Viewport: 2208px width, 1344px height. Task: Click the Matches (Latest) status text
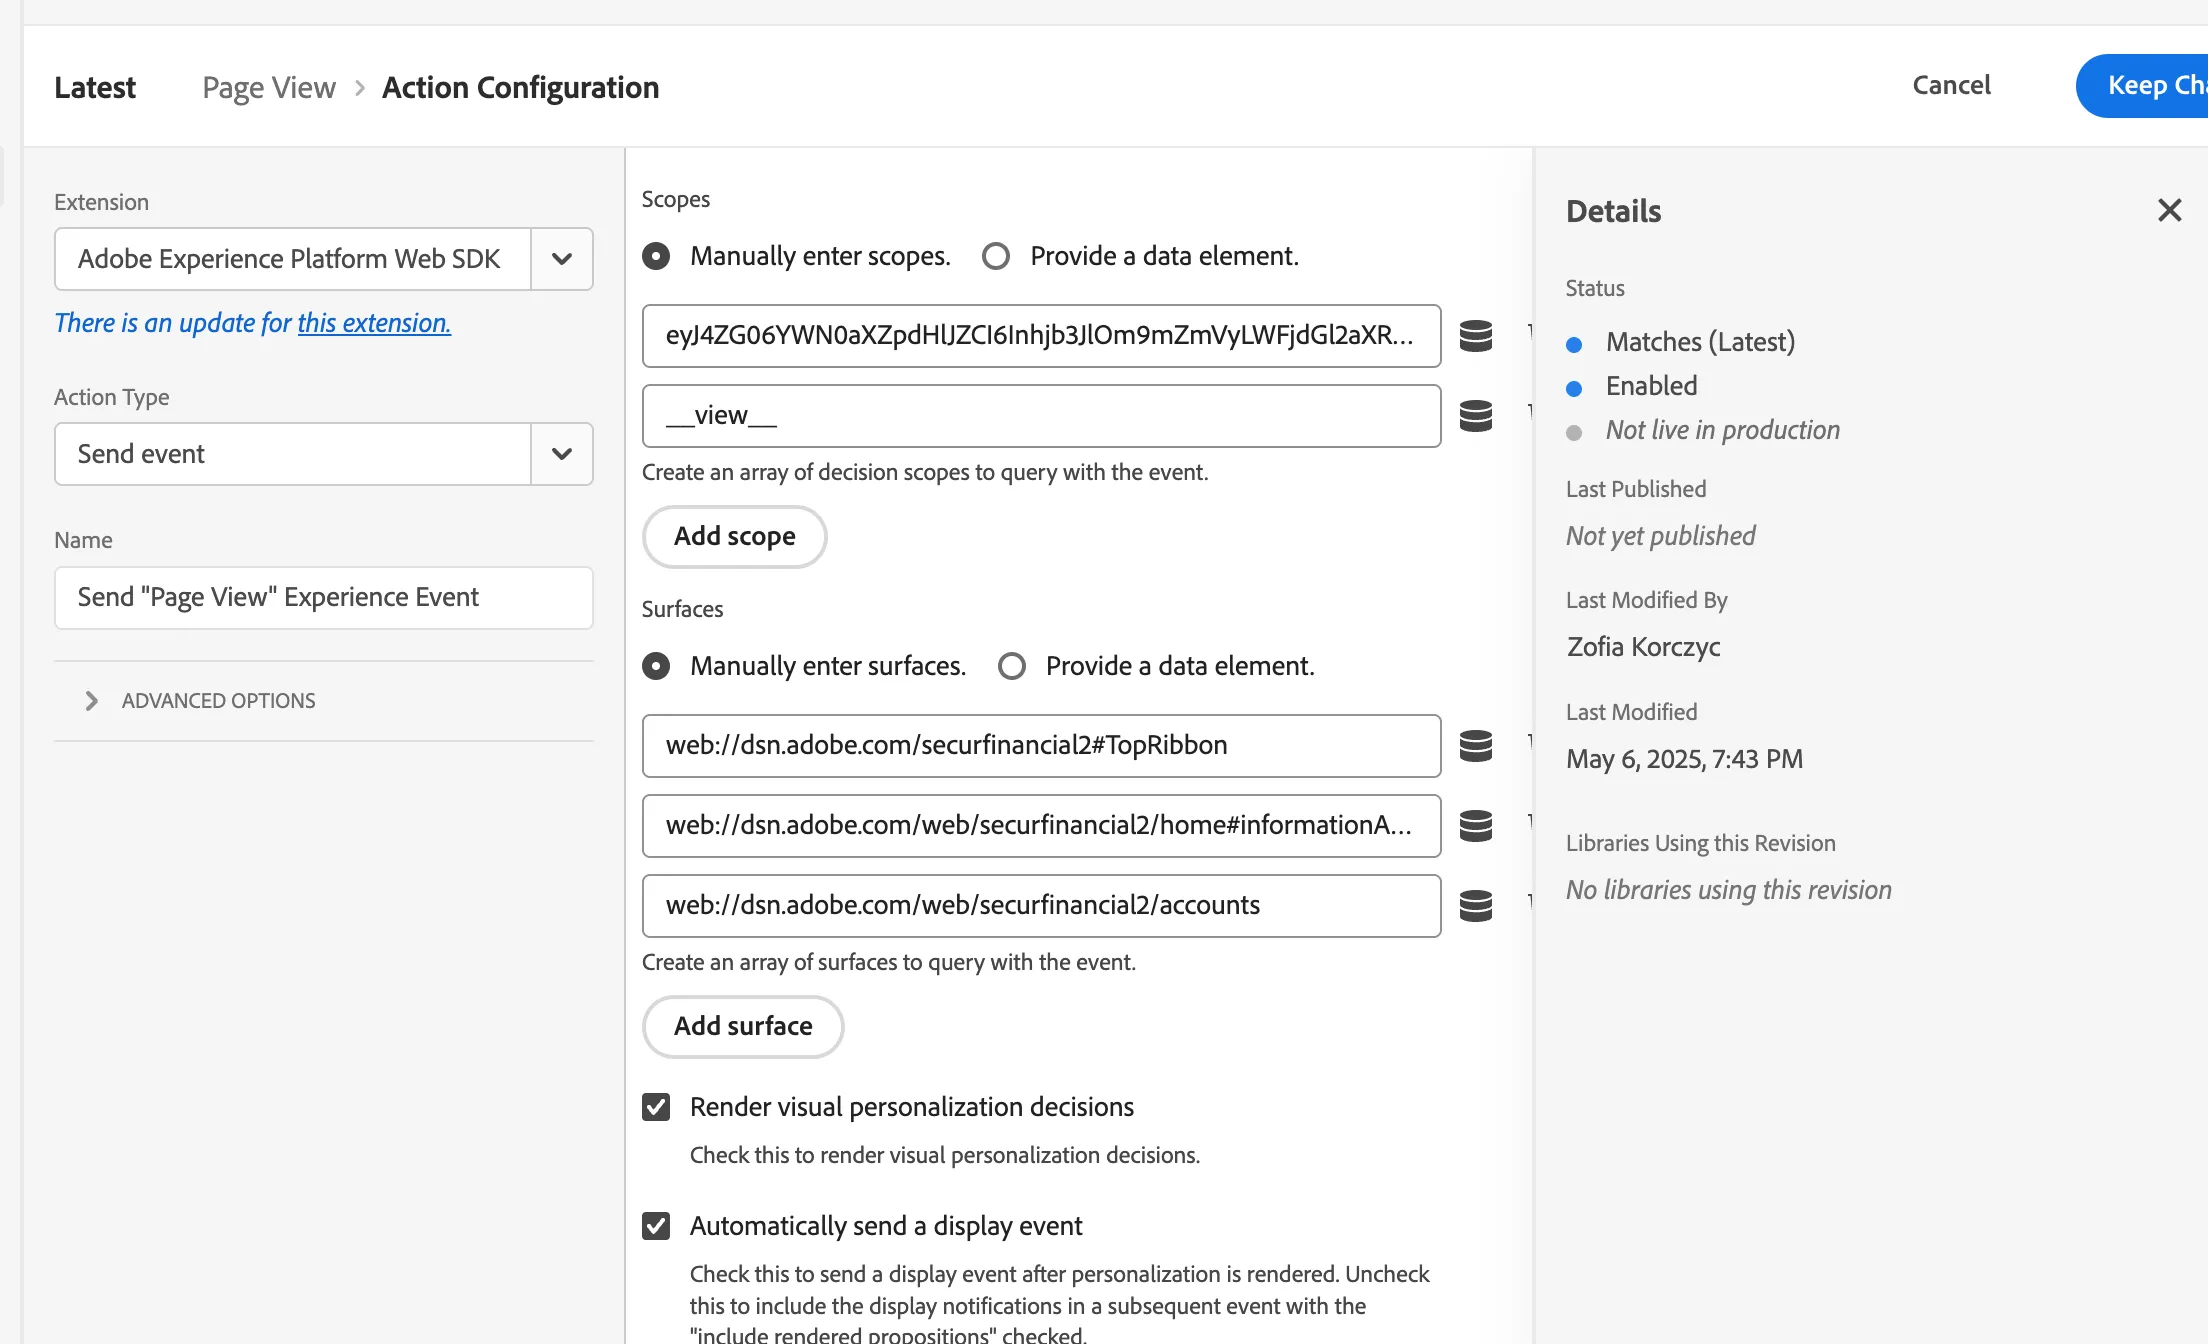click(x=1700, y=342)
